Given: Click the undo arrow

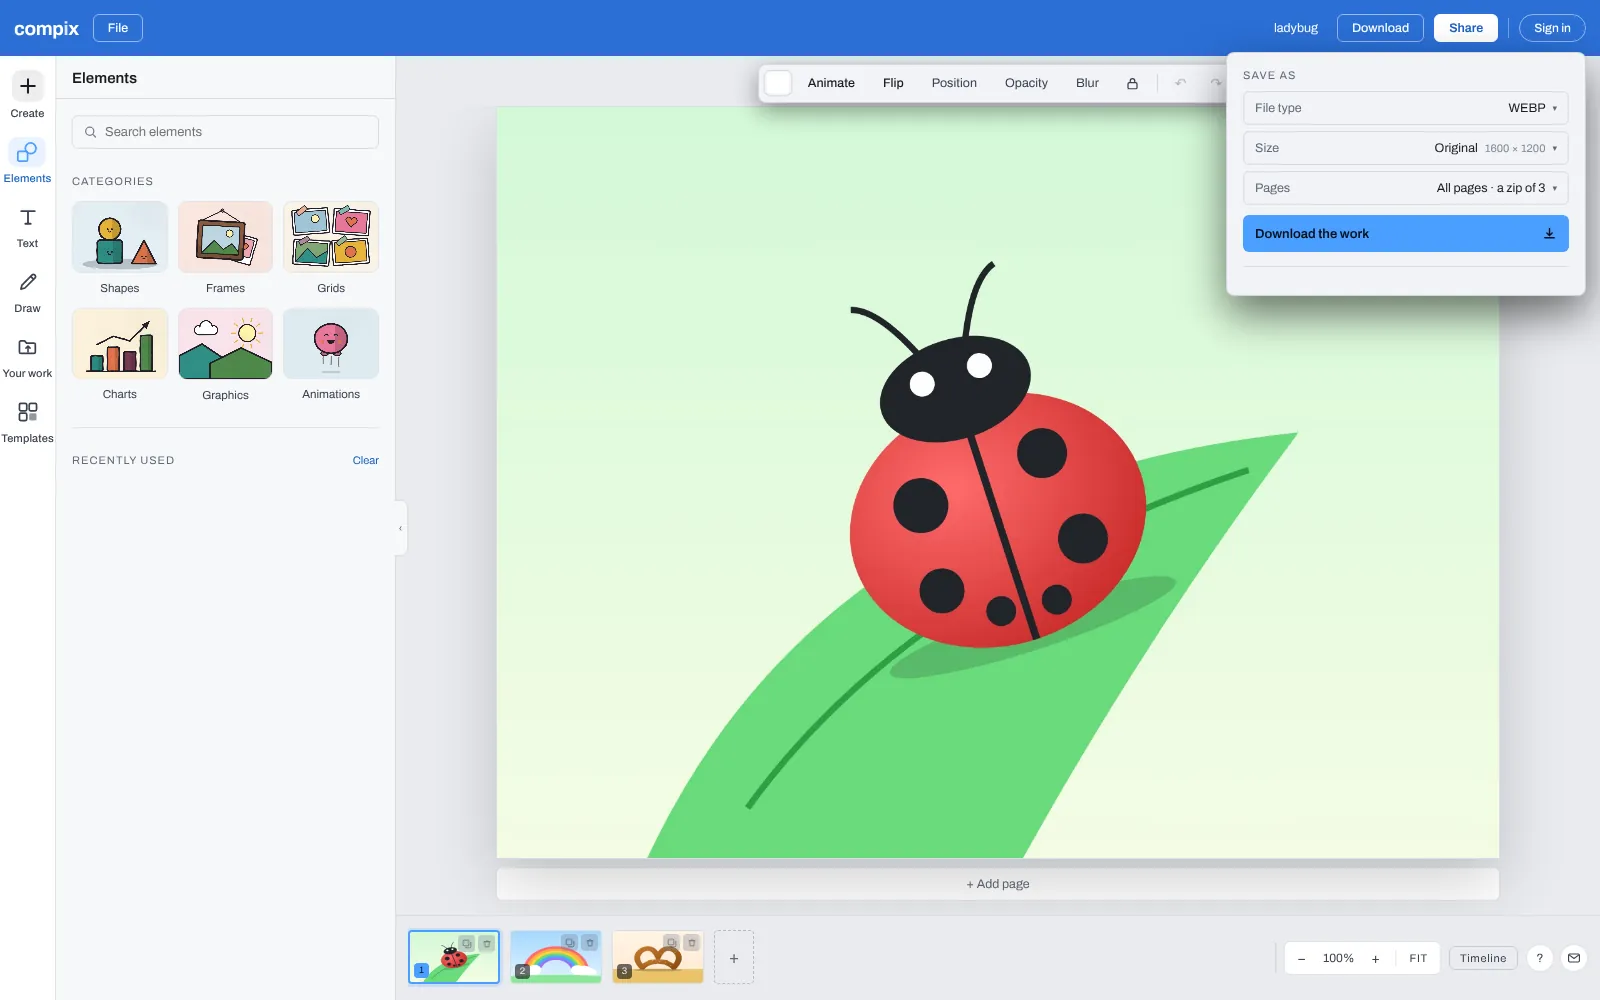Looking at the screenshot, I should pyautogui.click(x=1180, y=83).
